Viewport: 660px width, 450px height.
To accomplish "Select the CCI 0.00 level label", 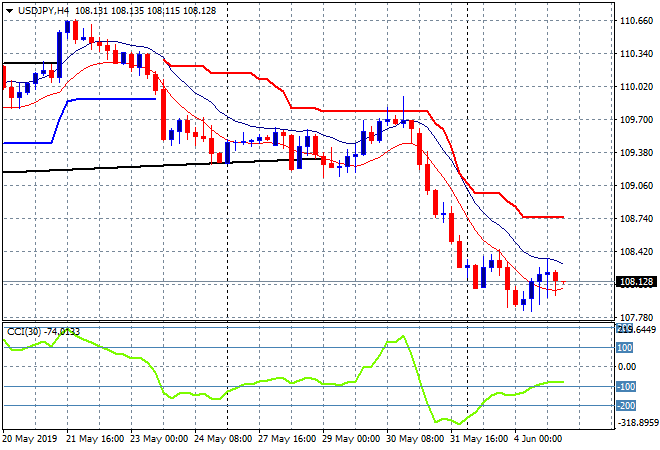I will point(627,367).
